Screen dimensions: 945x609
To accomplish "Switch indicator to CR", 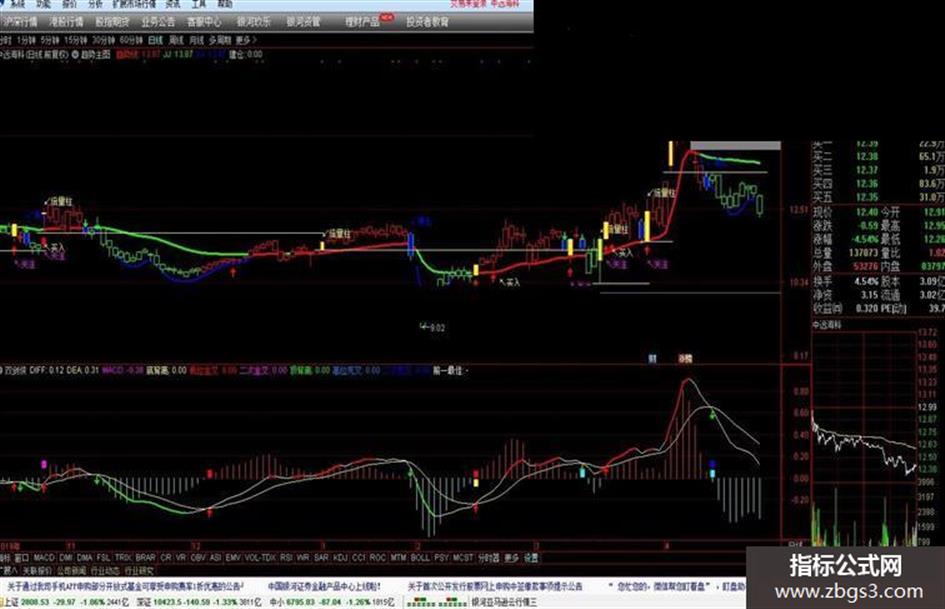I will (x=166, y=558).
